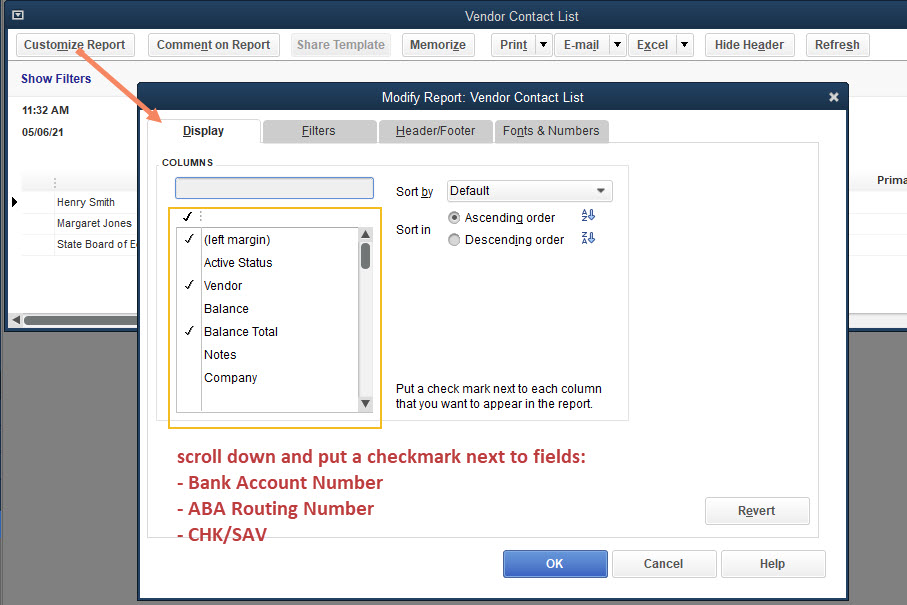Switch to the Filters tab
The image size is (907, 605).
pos(318,131)
